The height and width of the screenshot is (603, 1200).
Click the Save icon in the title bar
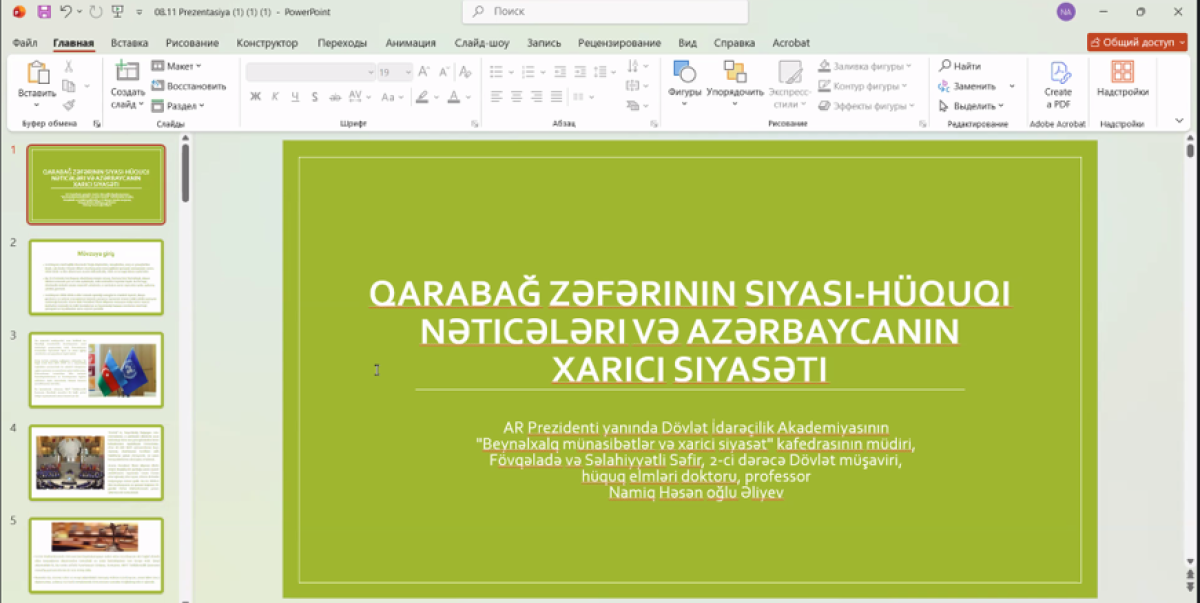tap(43, 12)
